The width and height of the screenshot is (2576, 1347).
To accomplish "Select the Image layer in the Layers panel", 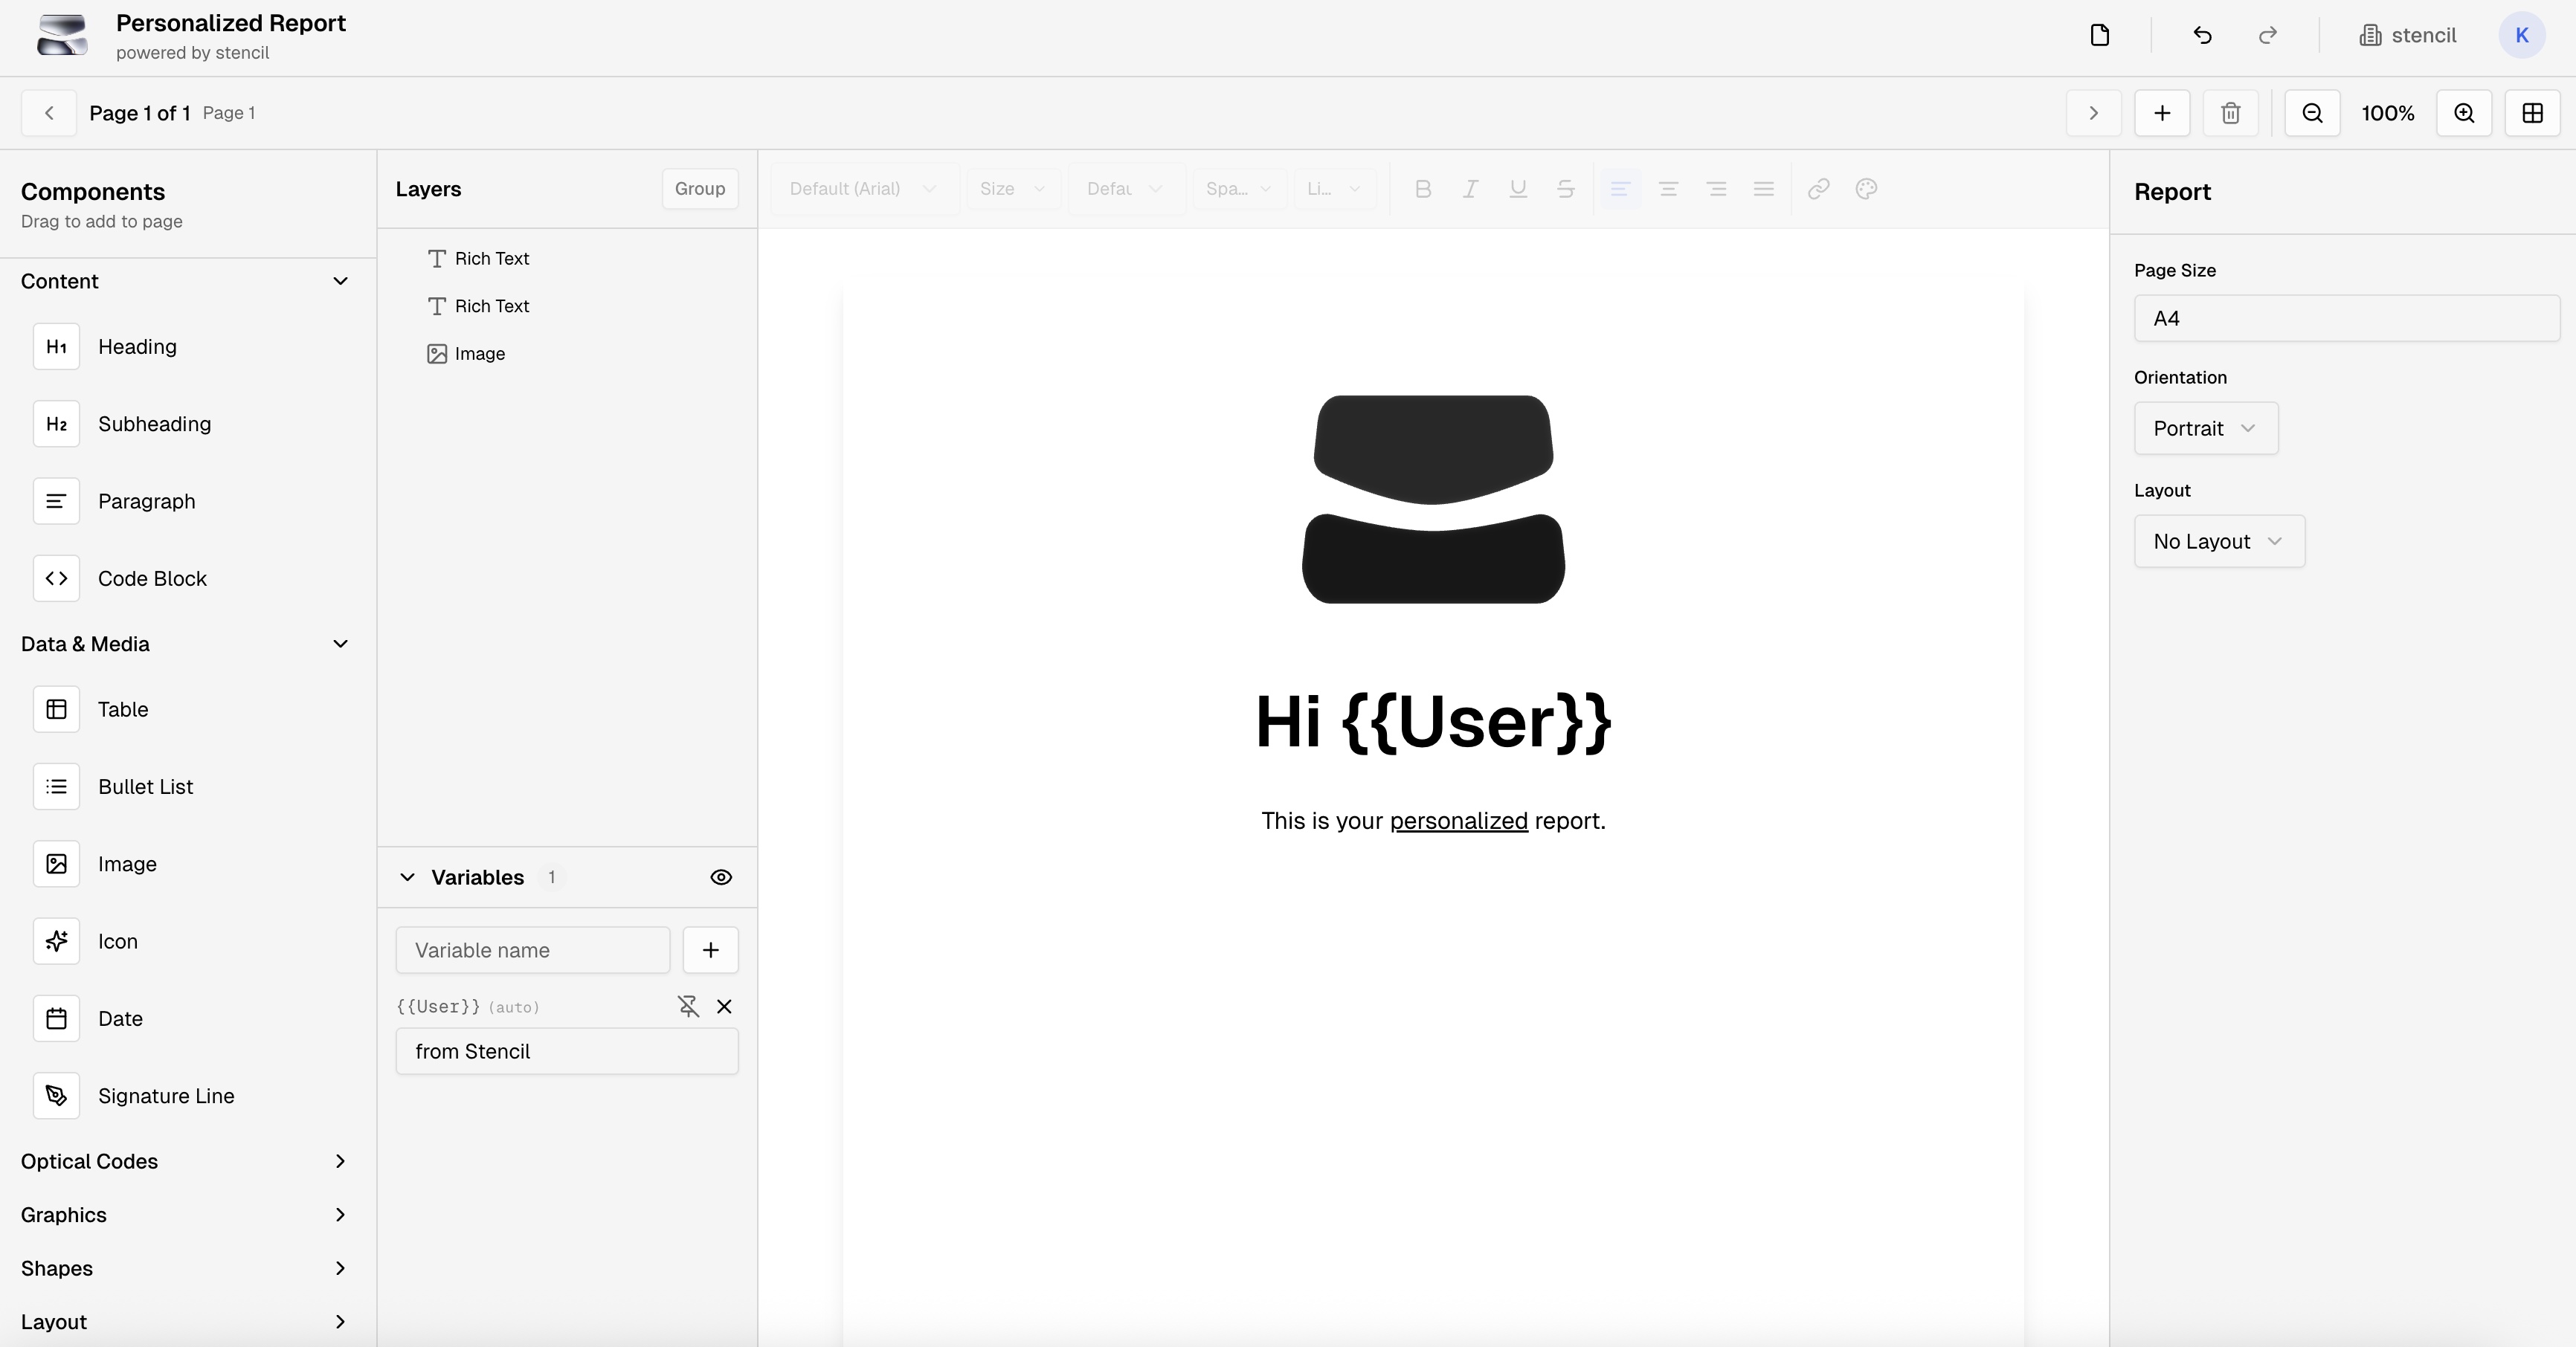I will (x=478, y=353).
